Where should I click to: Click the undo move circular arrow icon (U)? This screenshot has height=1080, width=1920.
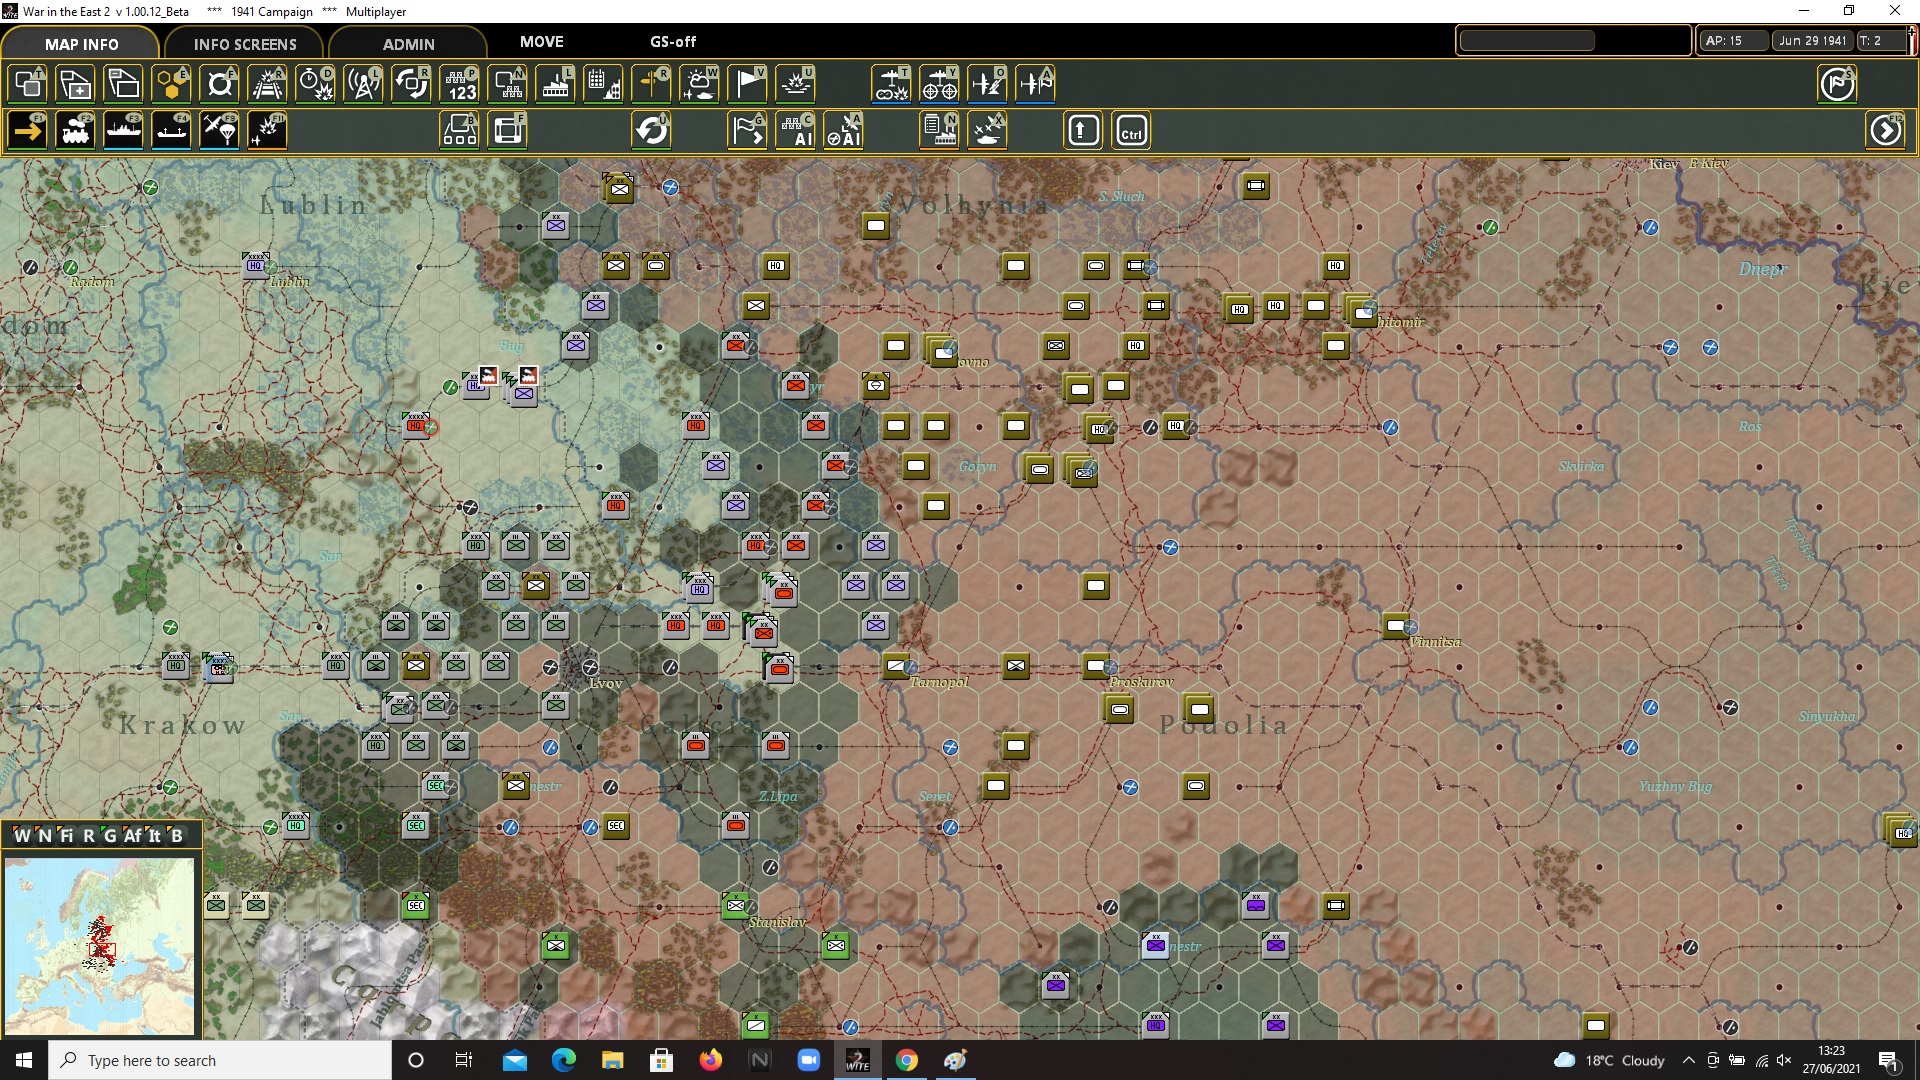[x=651, y=129]
